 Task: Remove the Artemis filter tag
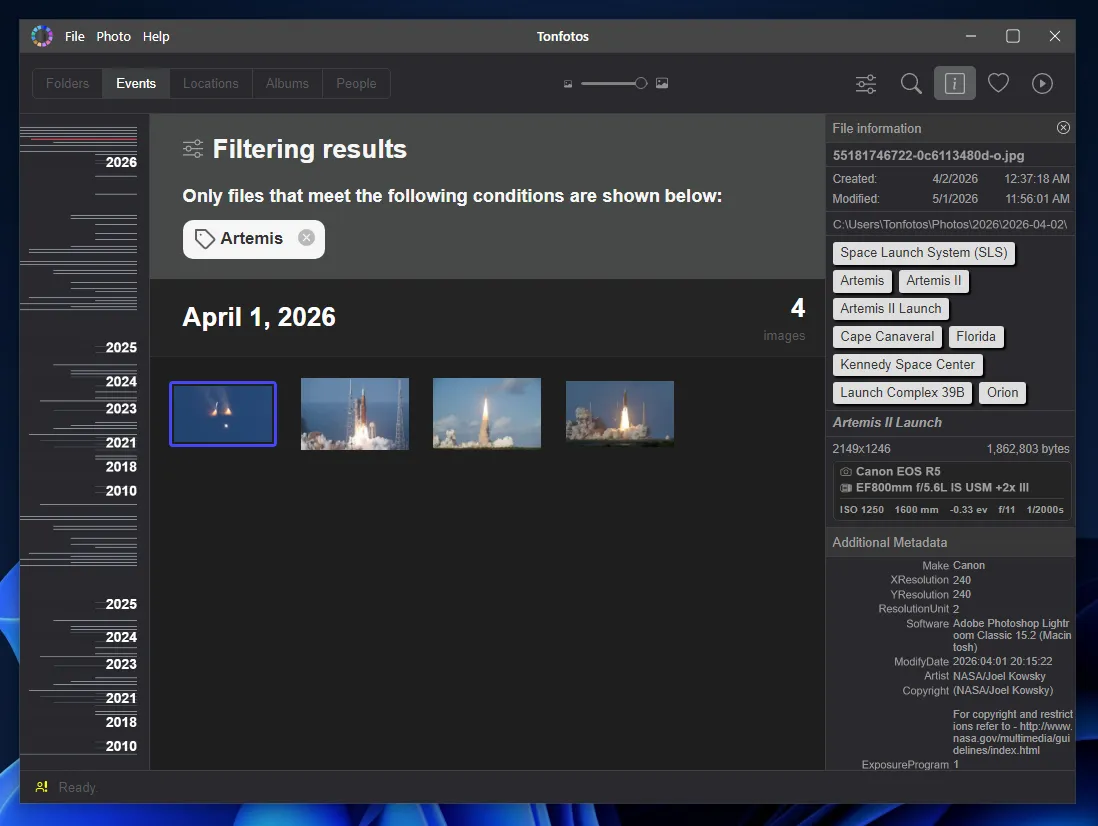pos(306,238)
